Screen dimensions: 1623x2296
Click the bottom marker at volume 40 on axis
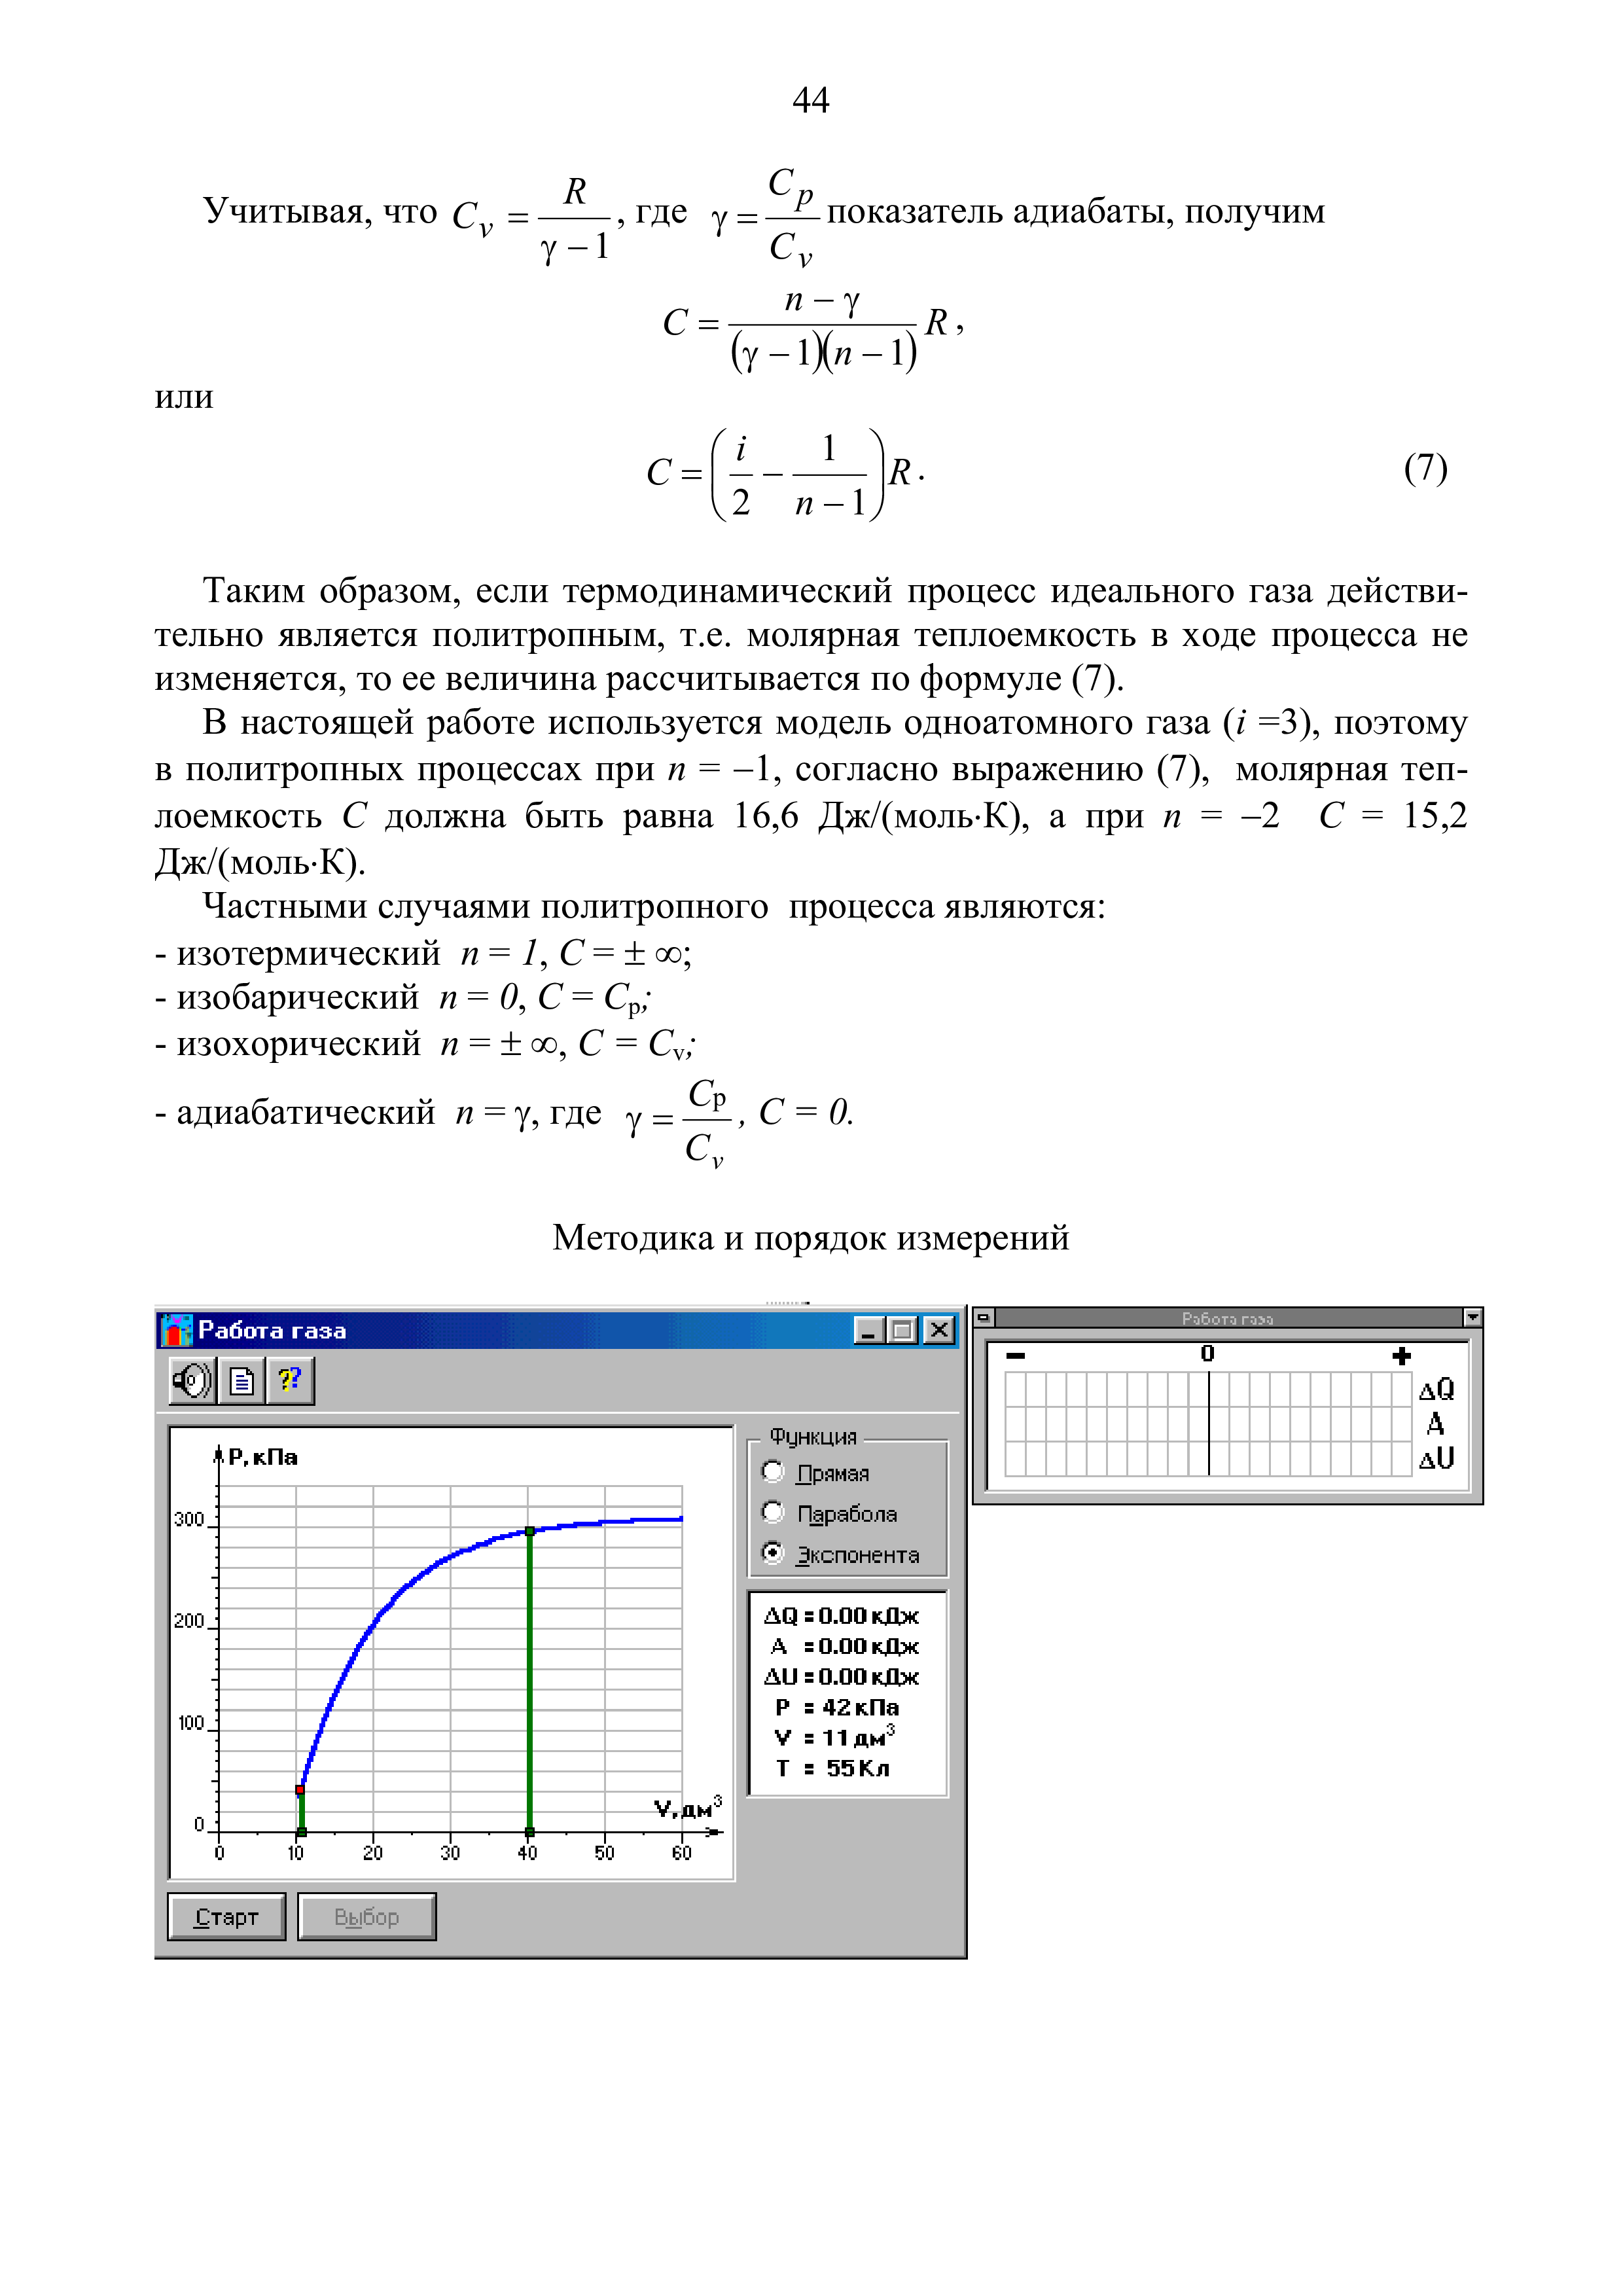click(x=530, y=1832)
